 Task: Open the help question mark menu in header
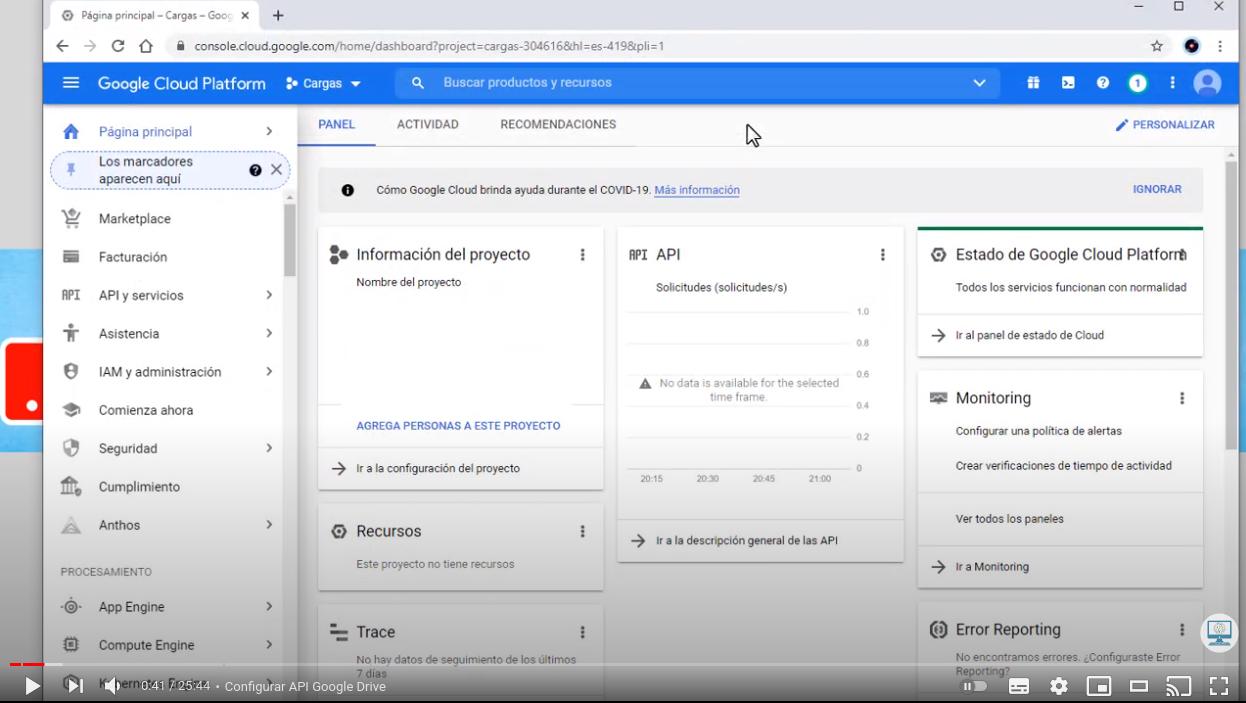[1103, 83]
